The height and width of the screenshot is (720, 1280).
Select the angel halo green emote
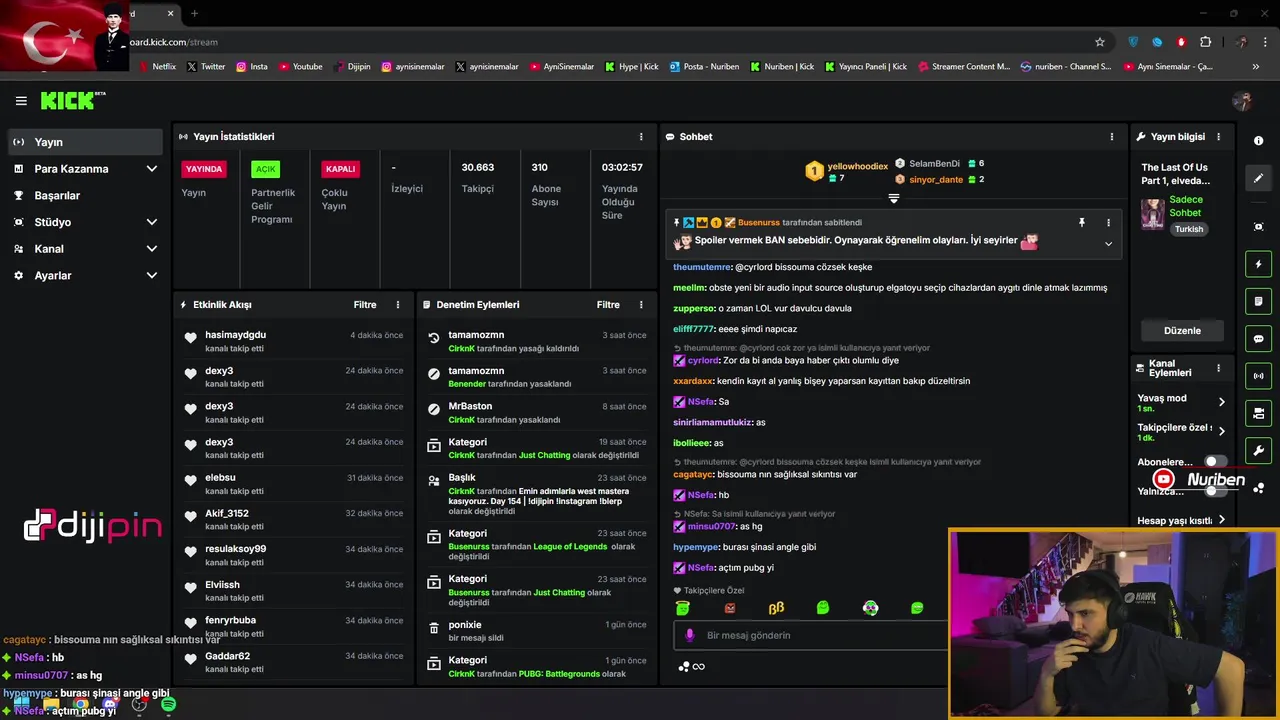click(683, 607)
